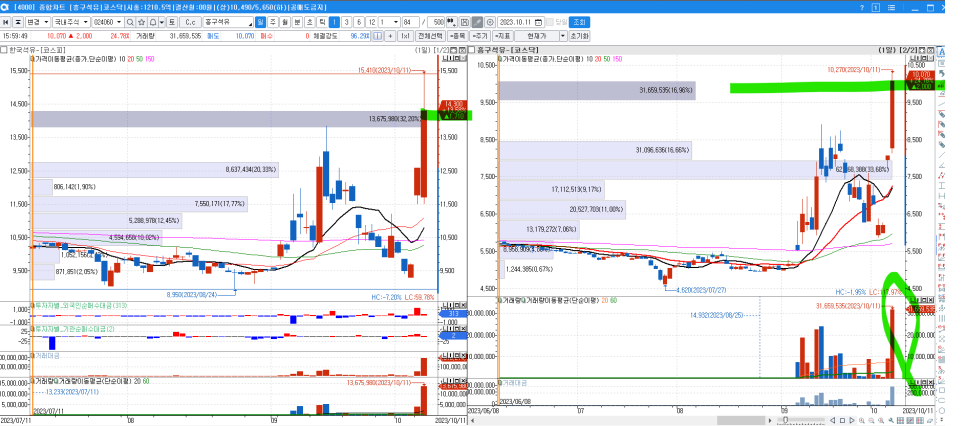This screenshot has width=966, height=426.
Task: Click the play-right triangle below chart
Action: click(852, 420)
